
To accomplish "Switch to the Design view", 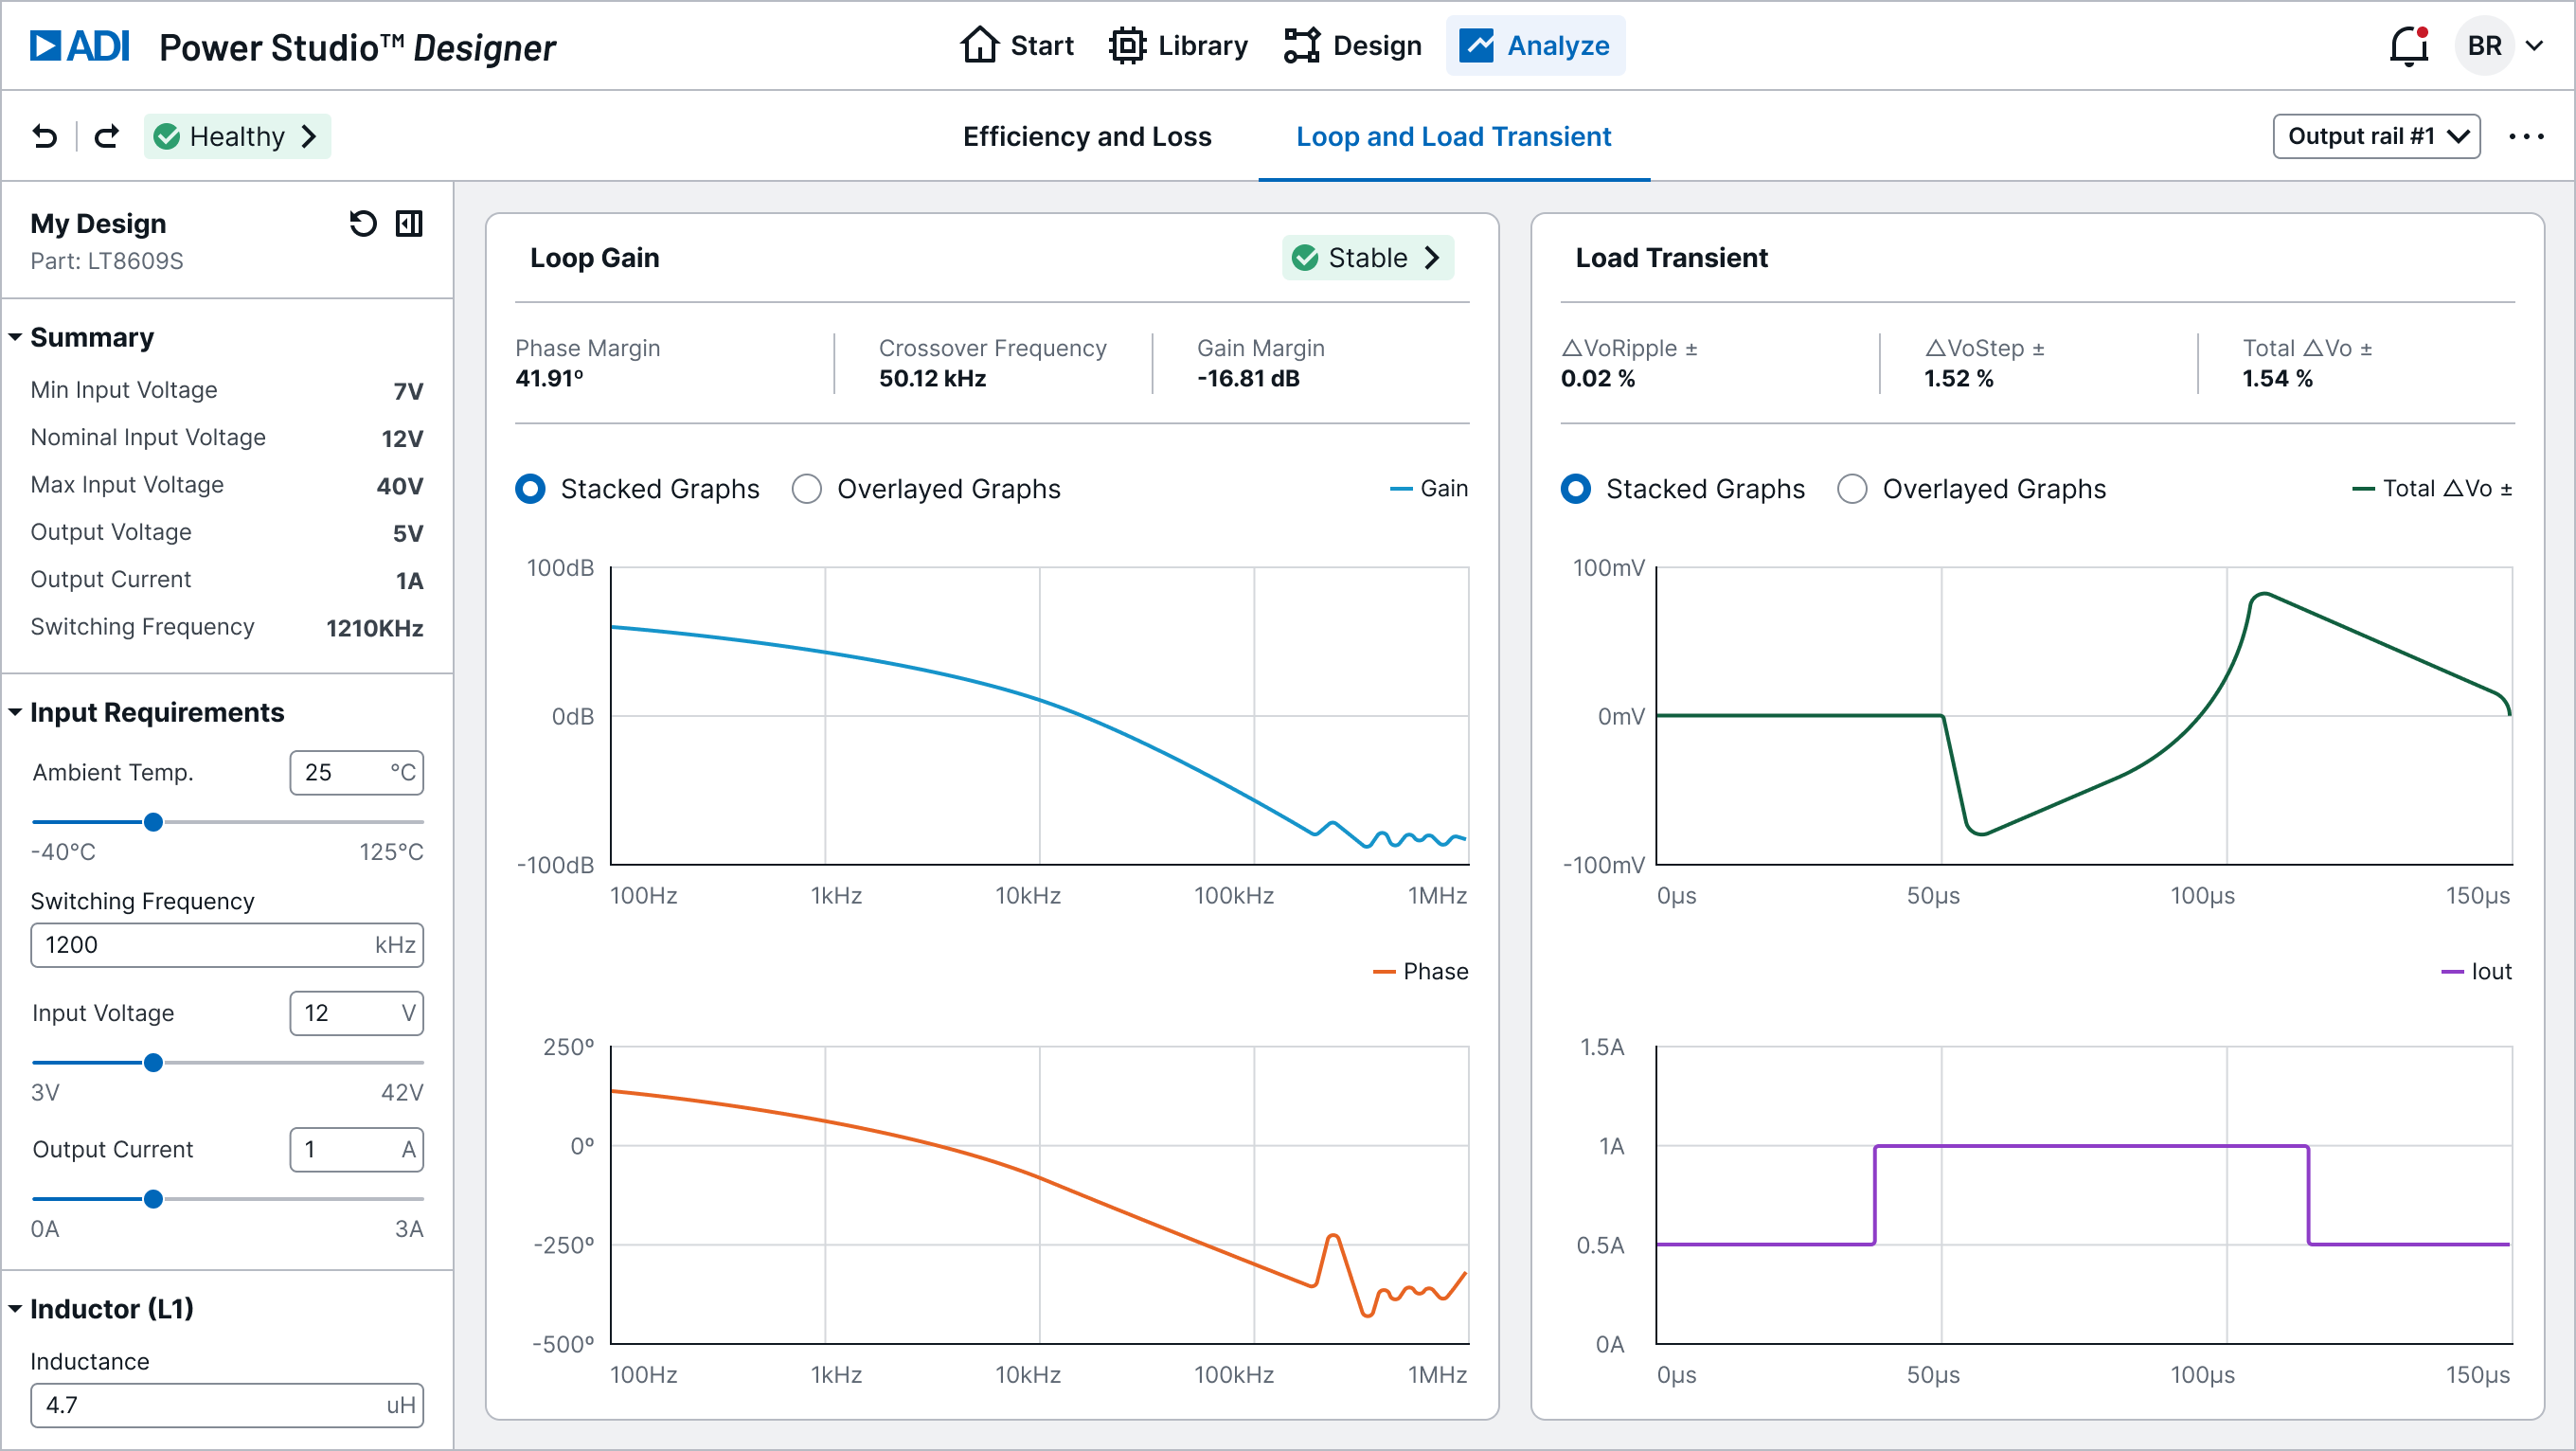I will click(1352, 45).
